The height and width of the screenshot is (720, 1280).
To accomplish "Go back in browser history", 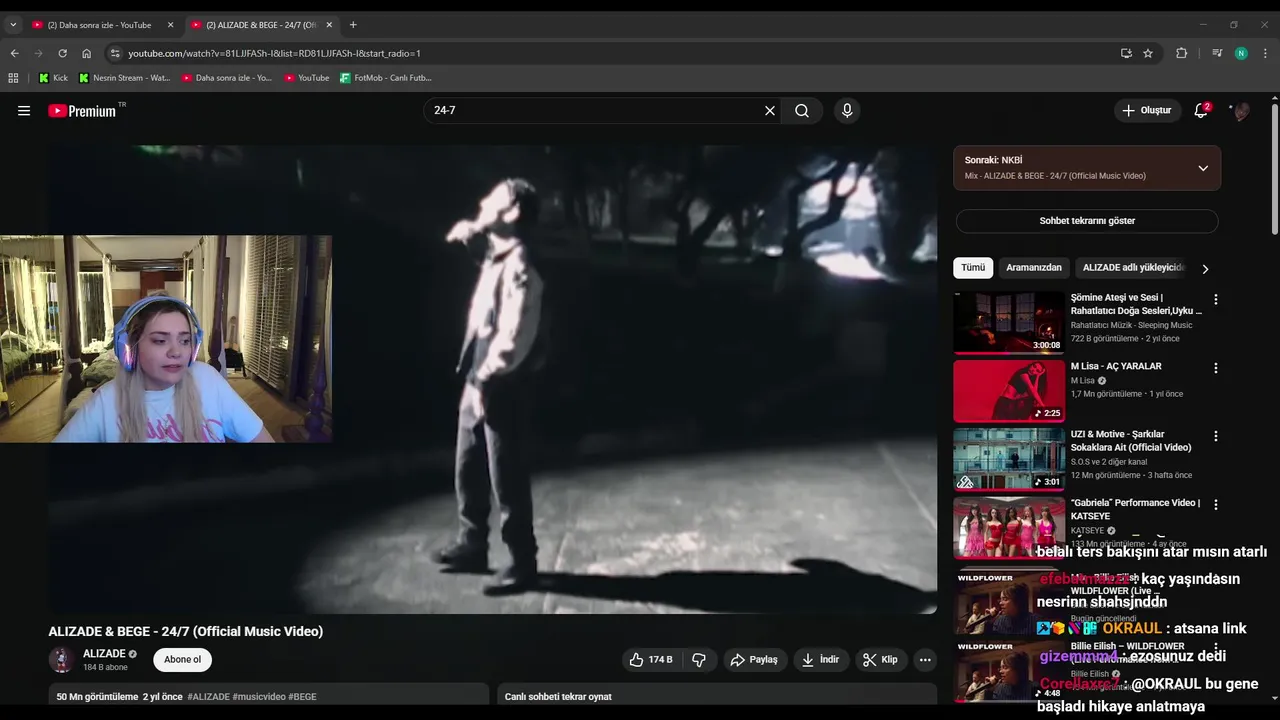I will [14, 53].
